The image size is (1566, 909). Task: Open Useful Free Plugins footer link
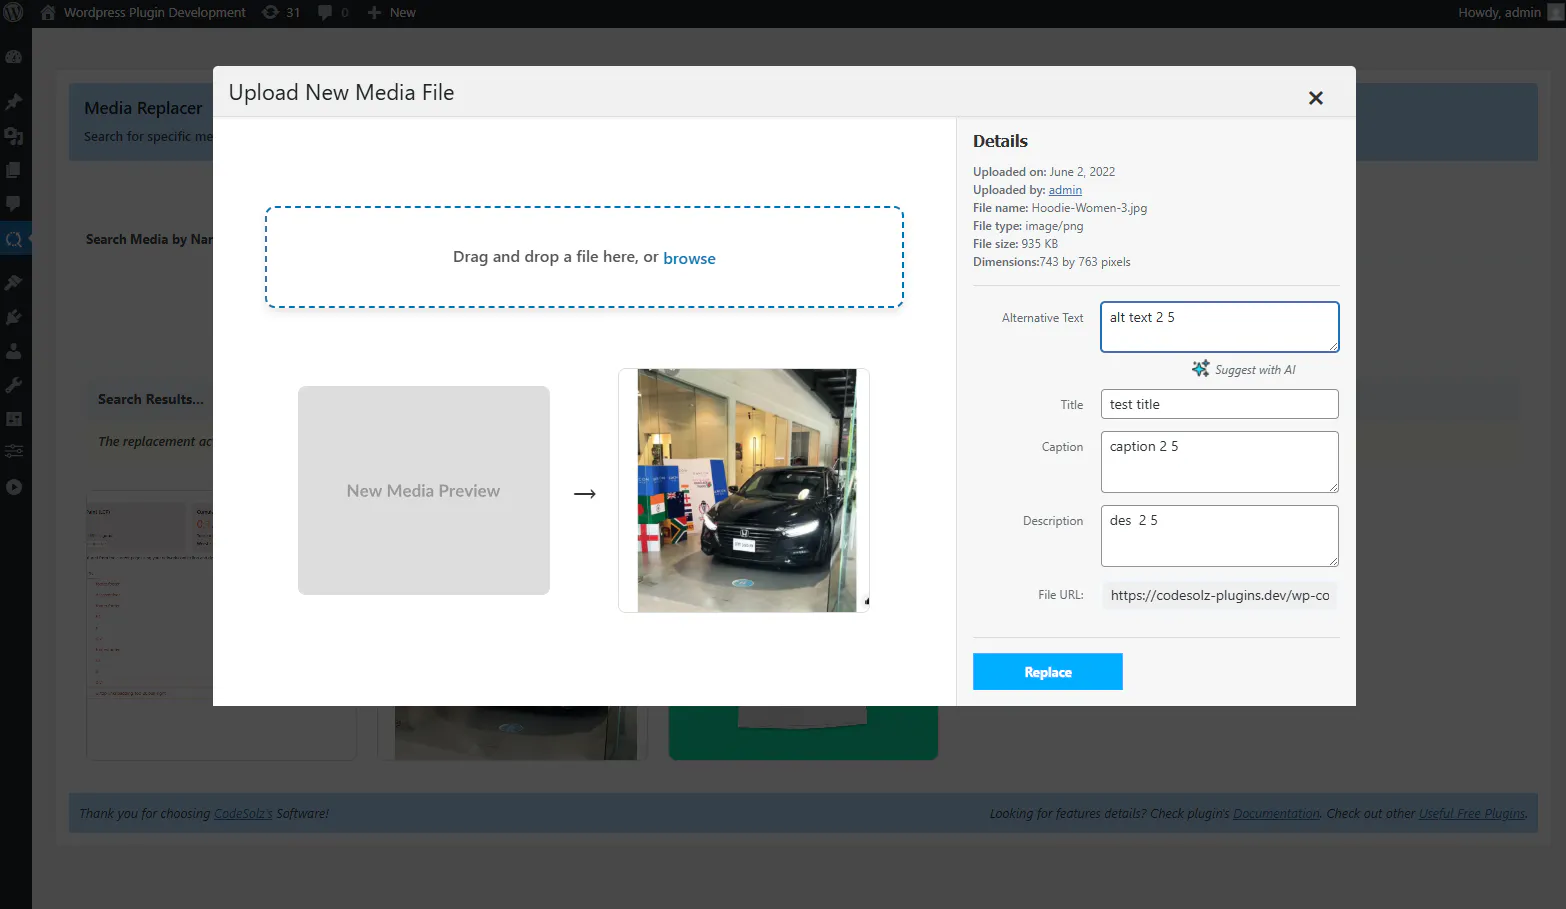pos(1472,814)
